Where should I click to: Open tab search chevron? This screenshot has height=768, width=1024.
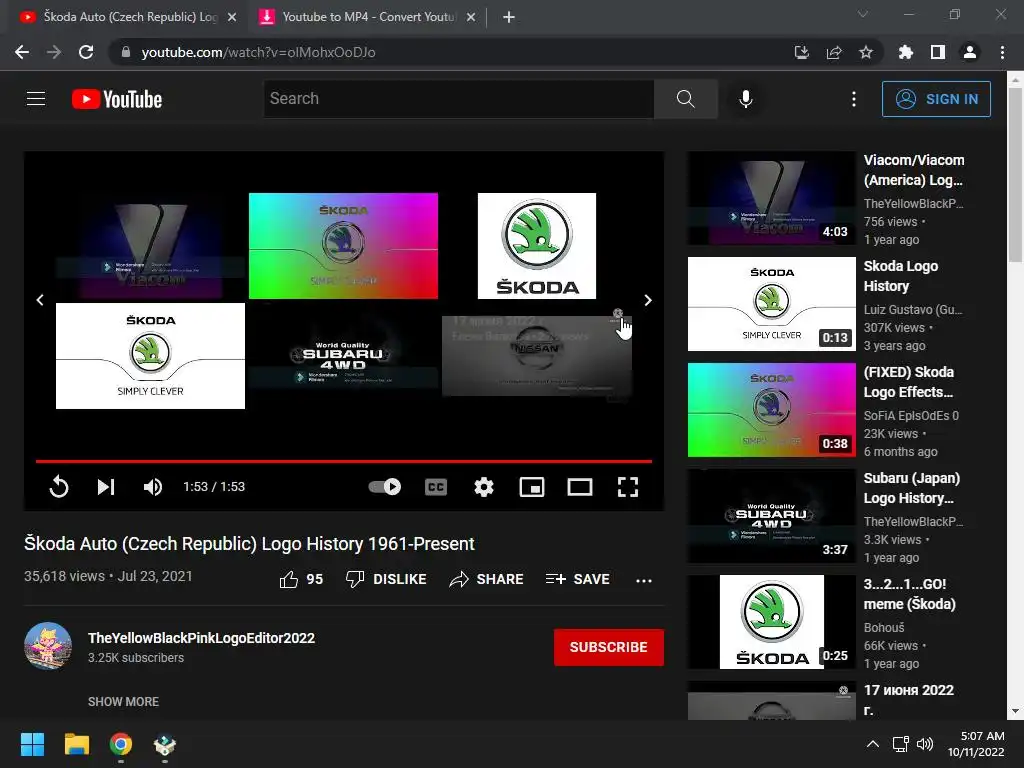point(863,14)
